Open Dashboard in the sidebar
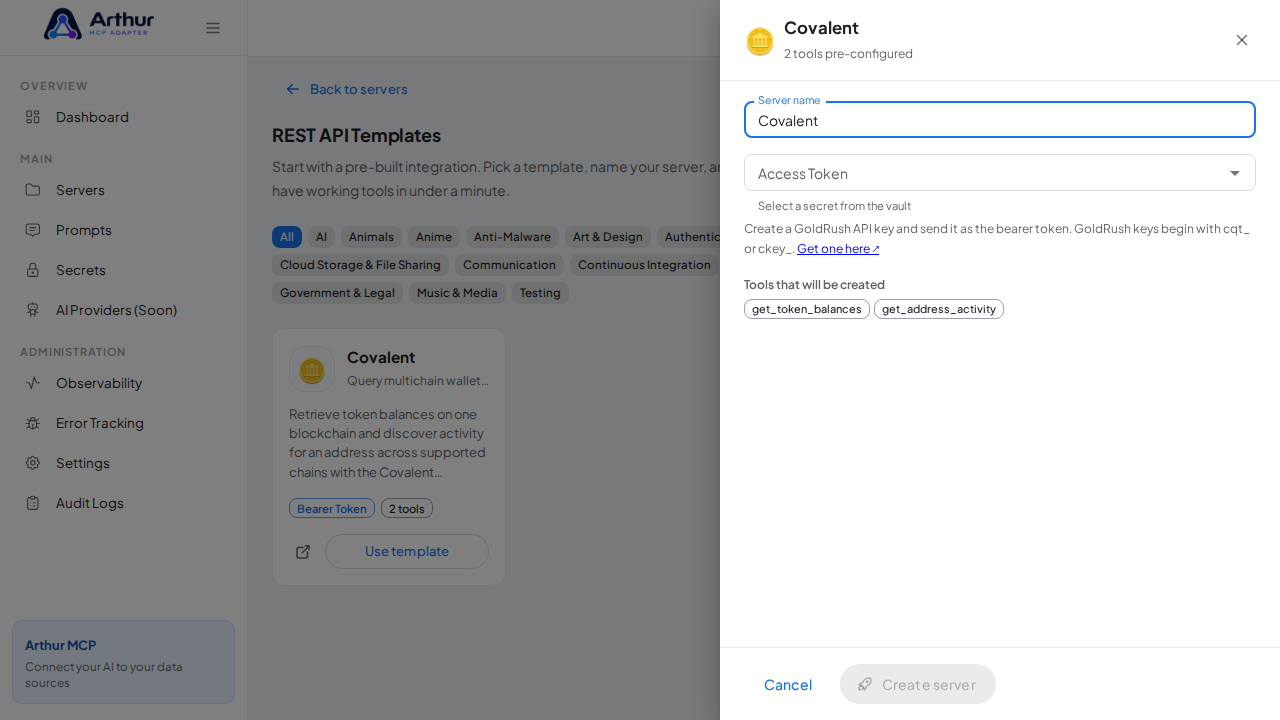 (x=123, y=117)
